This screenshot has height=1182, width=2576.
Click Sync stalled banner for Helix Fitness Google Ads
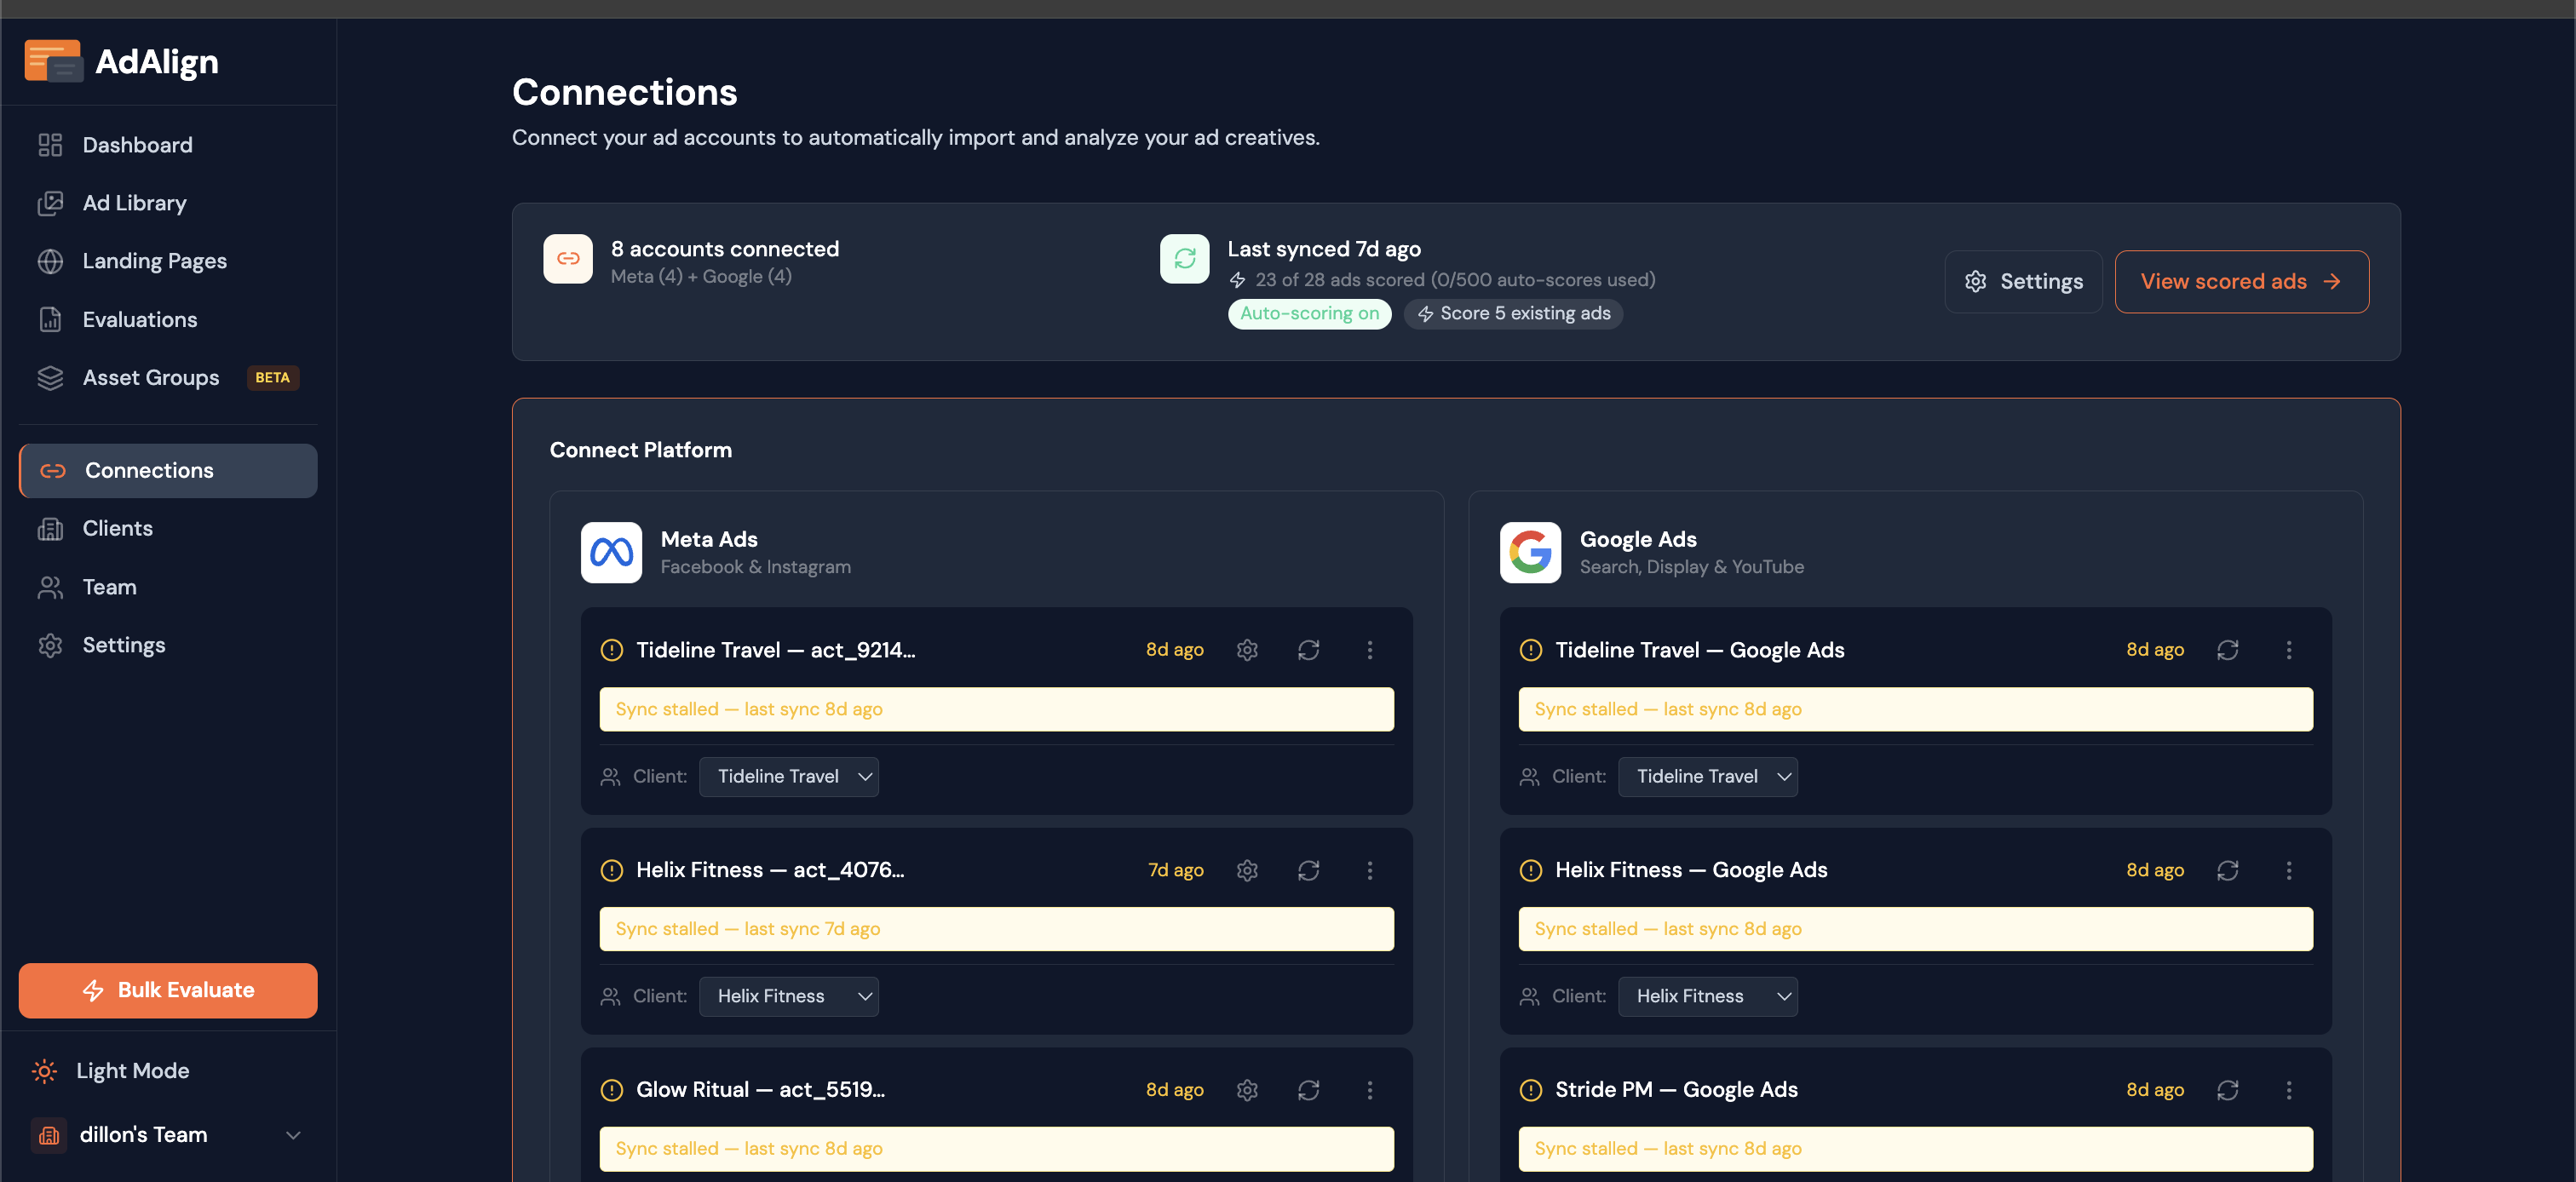pyautogui.click(x=1915, y=929)
